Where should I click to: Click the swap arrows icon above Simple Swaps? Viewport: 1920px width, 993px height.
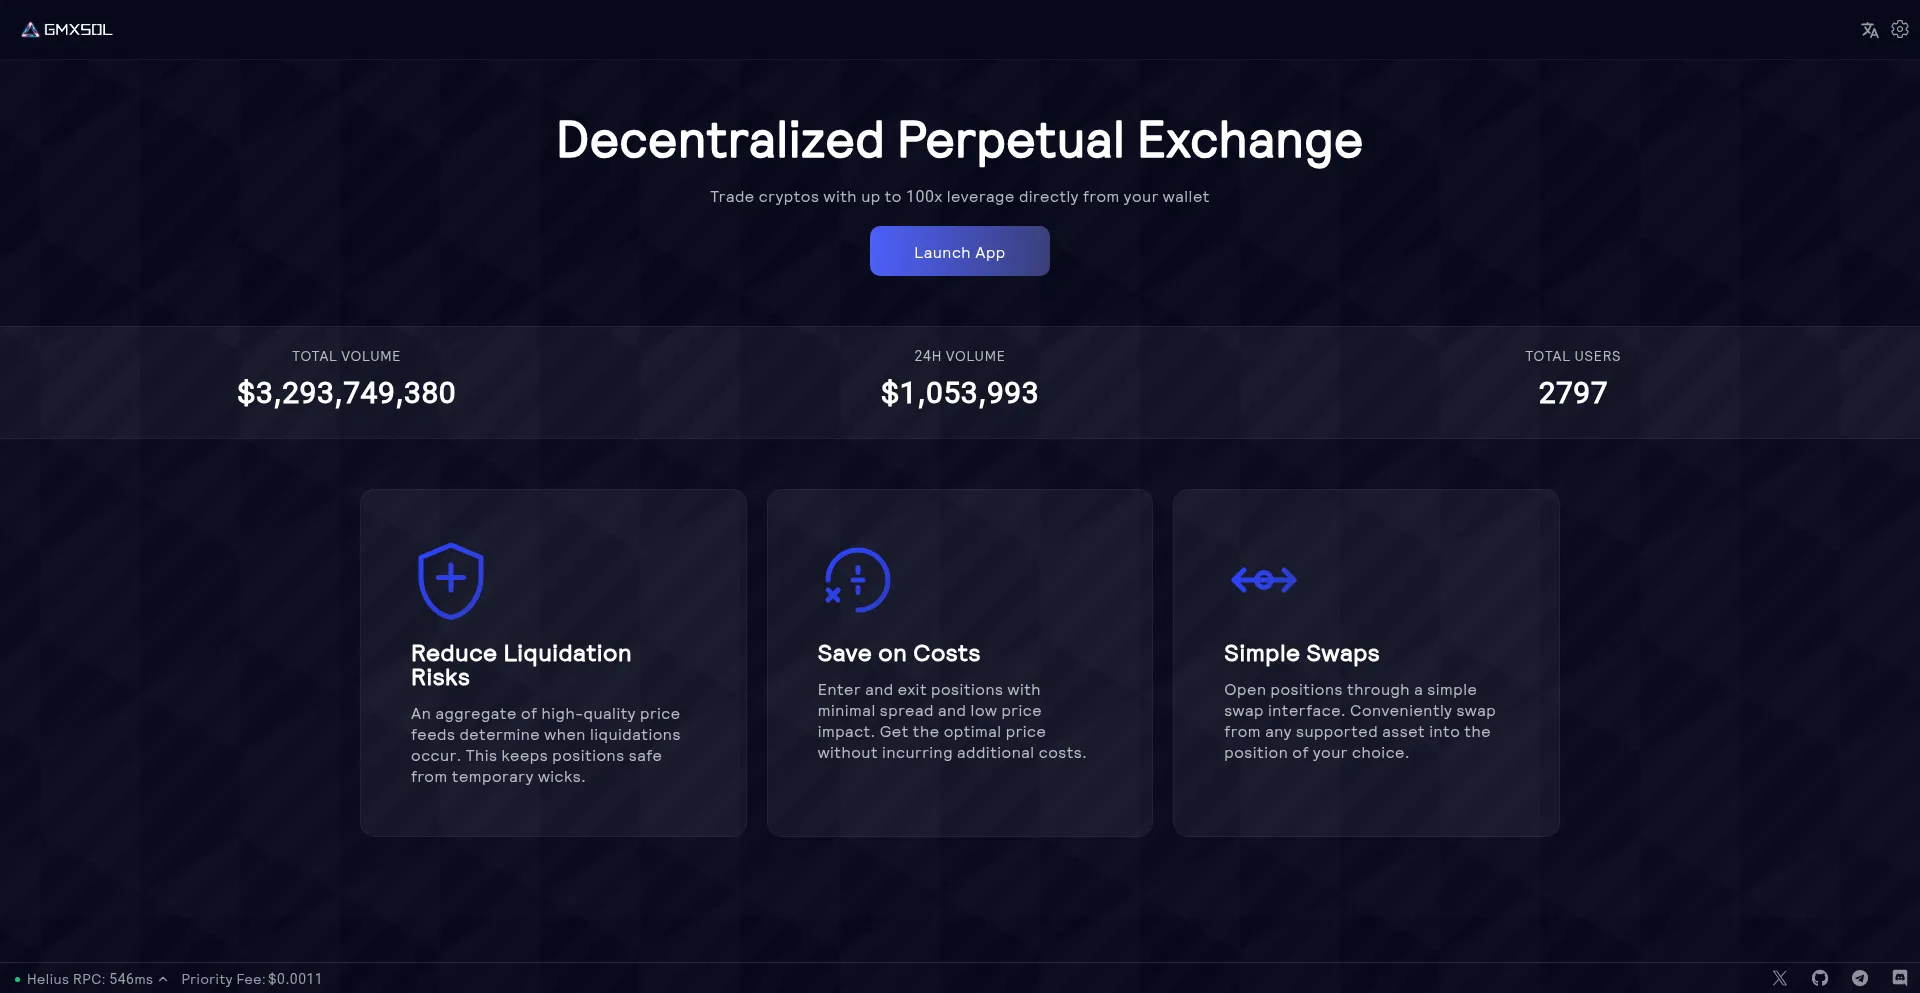pos(1264,580)
